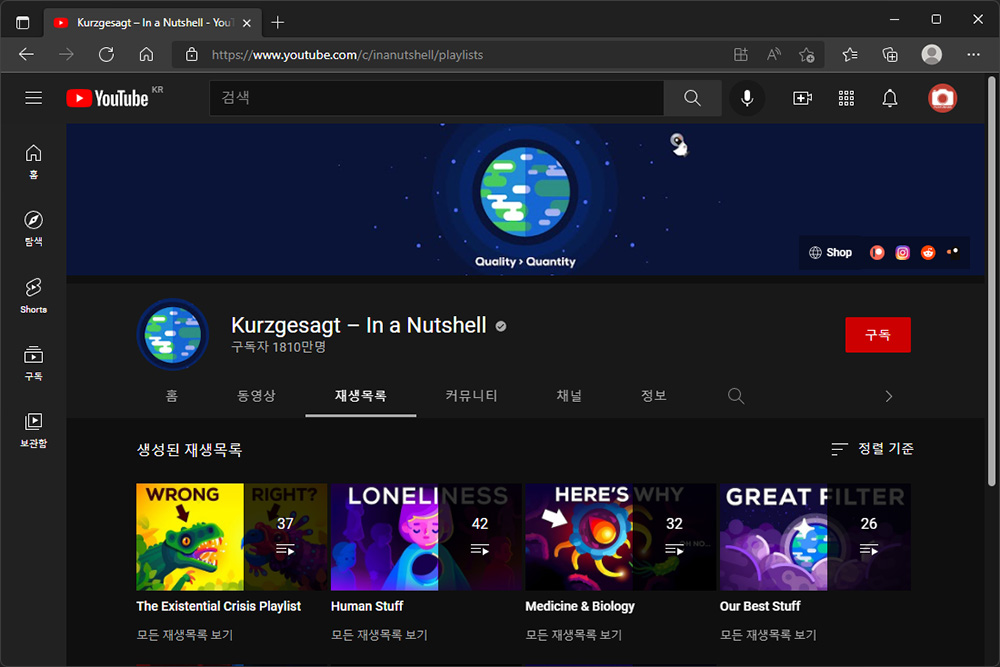Start voice search with microphone icon

[747, 98]
